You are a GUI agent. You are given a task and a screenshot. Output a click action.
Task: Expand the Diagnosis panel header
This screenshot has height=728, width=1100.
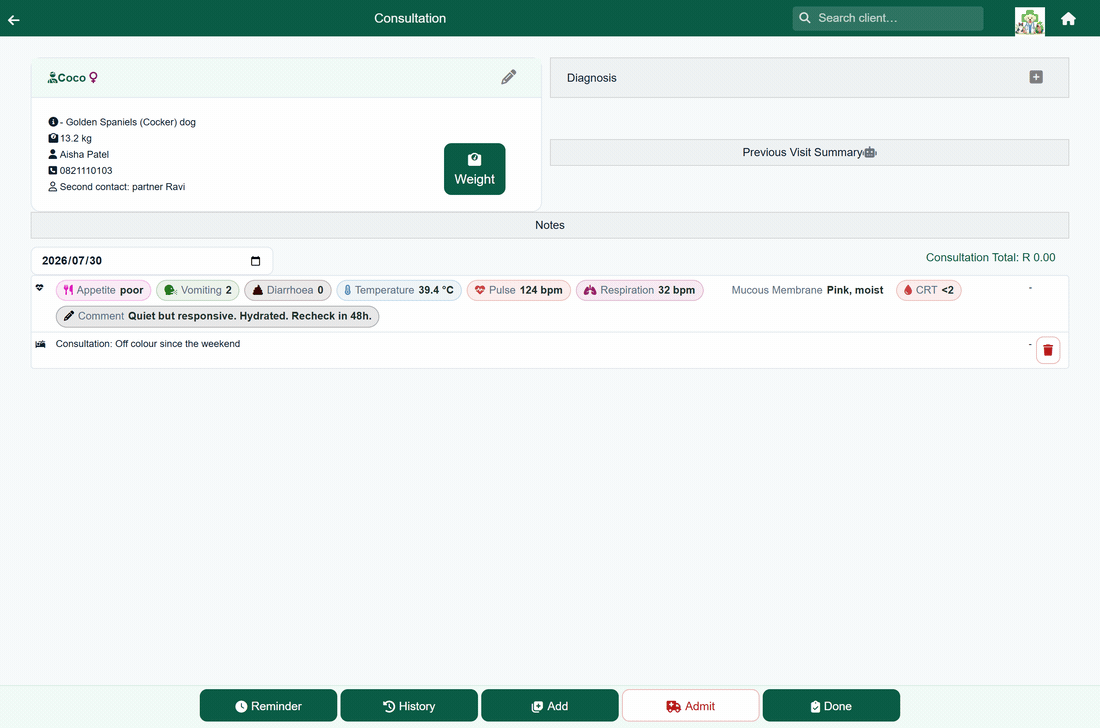coord(809,78)
